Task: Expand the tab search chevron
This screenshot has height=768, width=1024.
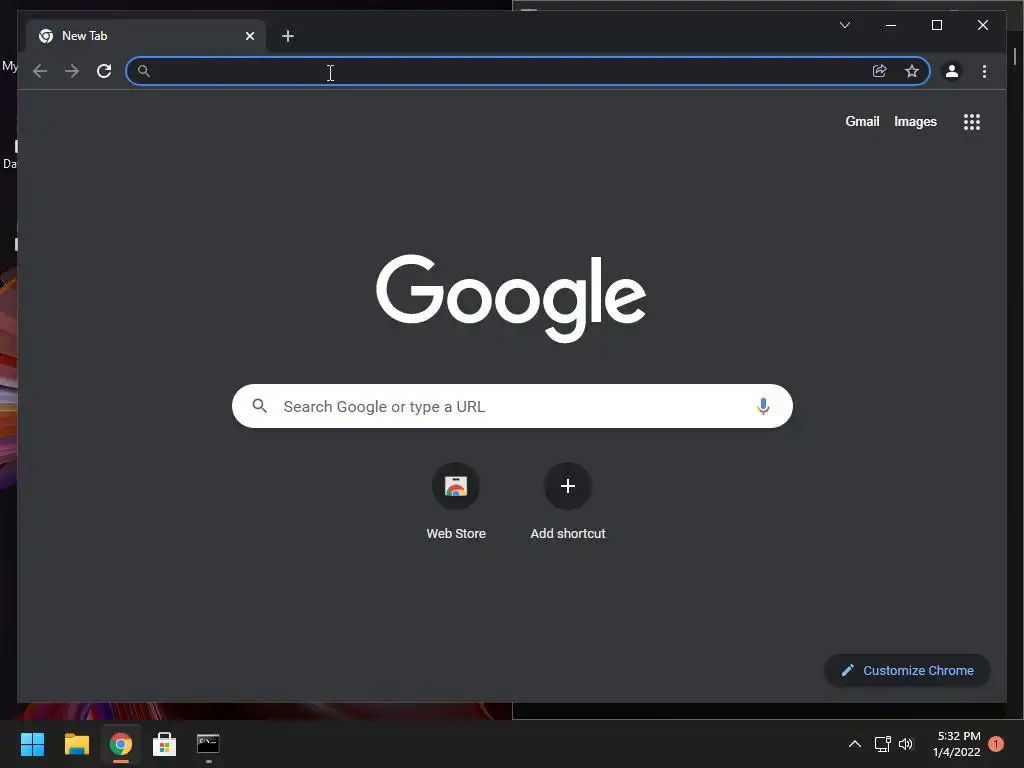Action: (844, 25)
